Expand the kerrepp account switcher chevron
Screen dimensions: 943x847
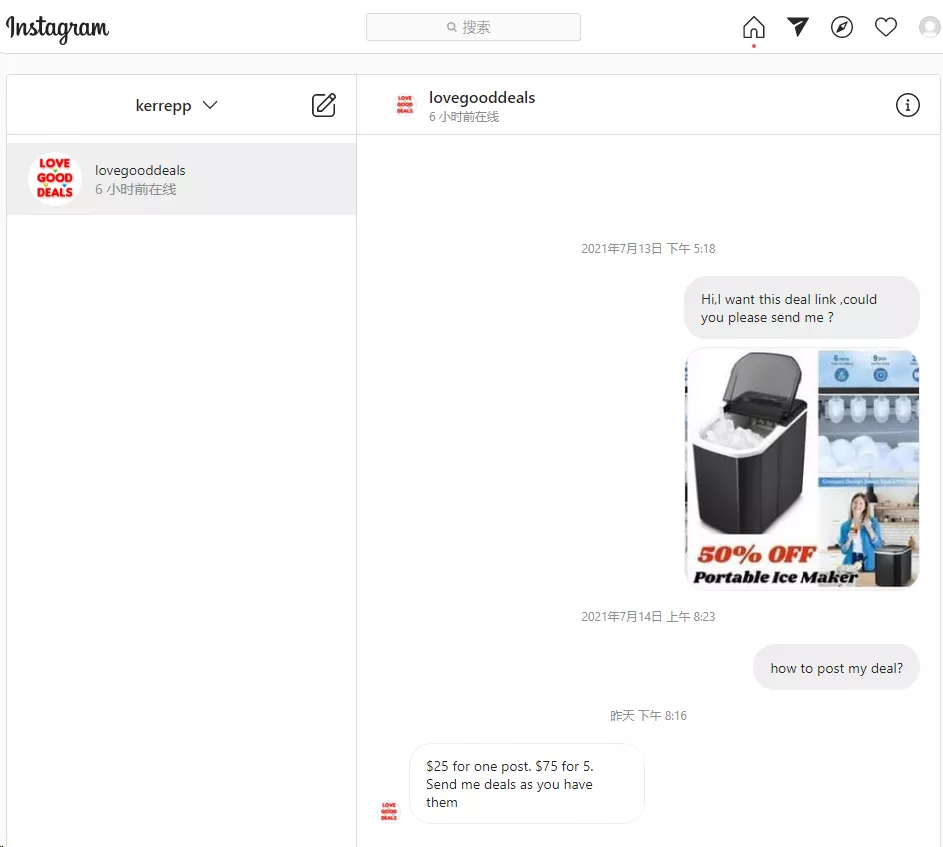(x=210, y=105)
